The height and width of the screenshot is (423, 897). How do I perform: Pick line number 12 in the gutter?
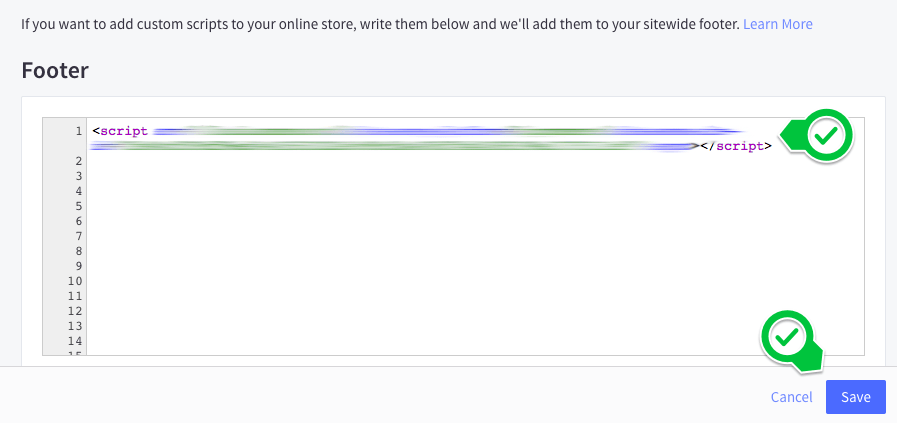coord(75,311)
